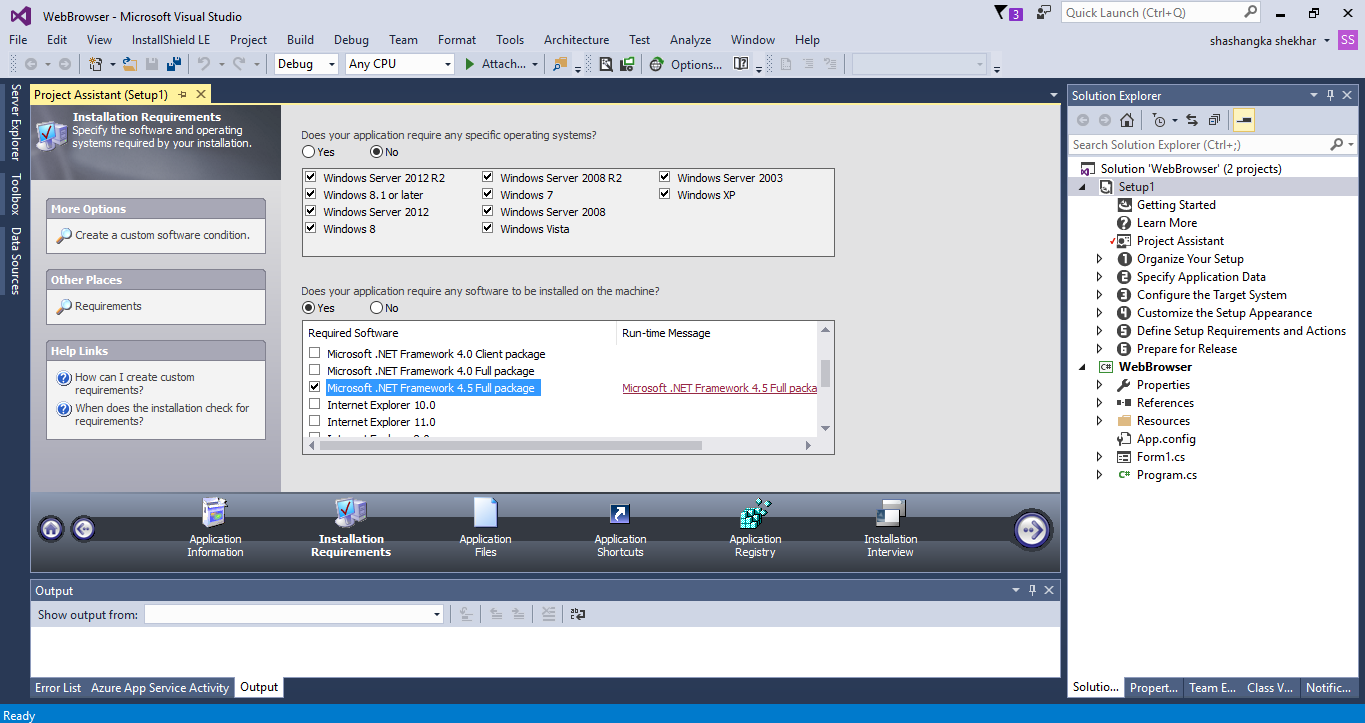Viewport: 1365px width, 723px height.
Task: Click the Options toolbar button
Action: pyautogui.click(x=696, y=64)
